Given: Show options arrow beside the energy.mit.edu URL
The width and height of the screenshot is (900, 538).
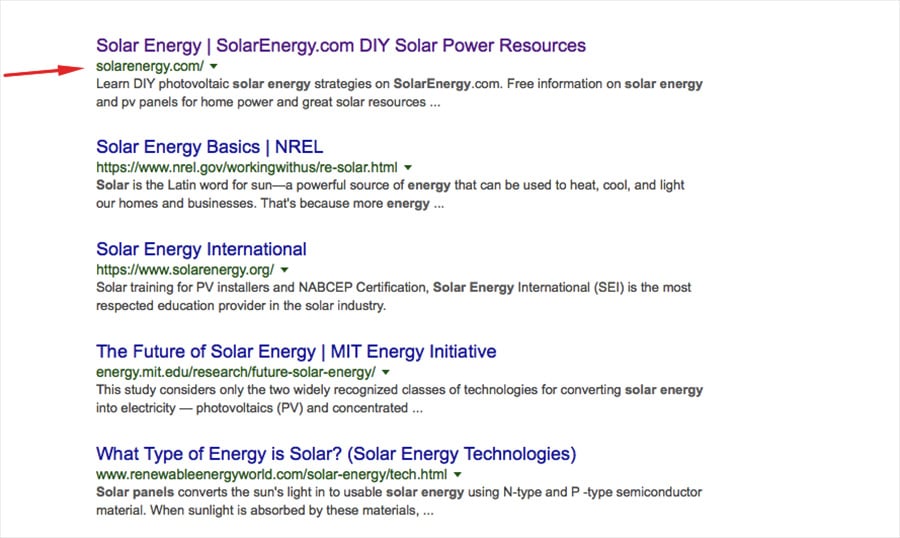Looking at the screenshot, I should tap(385, 372).
